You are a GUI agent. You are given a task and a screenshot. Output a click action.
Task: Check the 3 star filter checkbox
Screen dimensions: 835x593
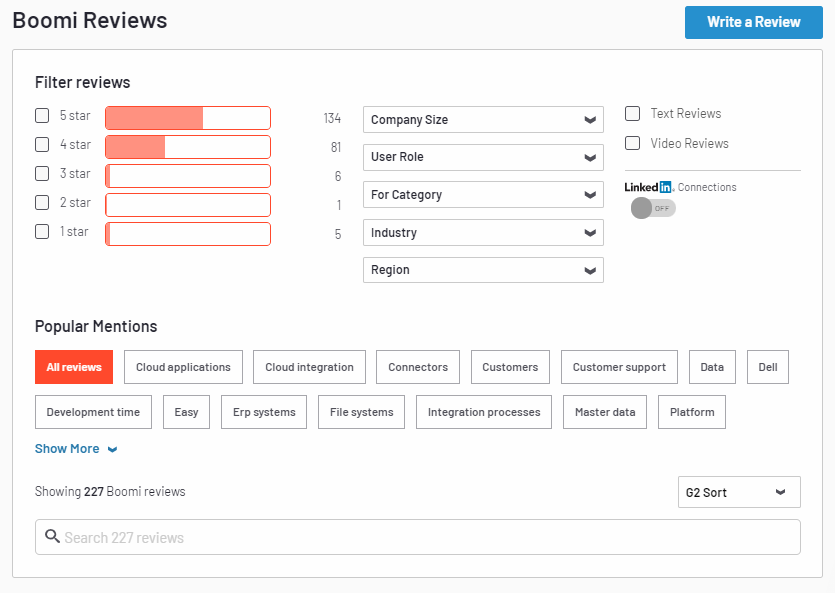42,174
